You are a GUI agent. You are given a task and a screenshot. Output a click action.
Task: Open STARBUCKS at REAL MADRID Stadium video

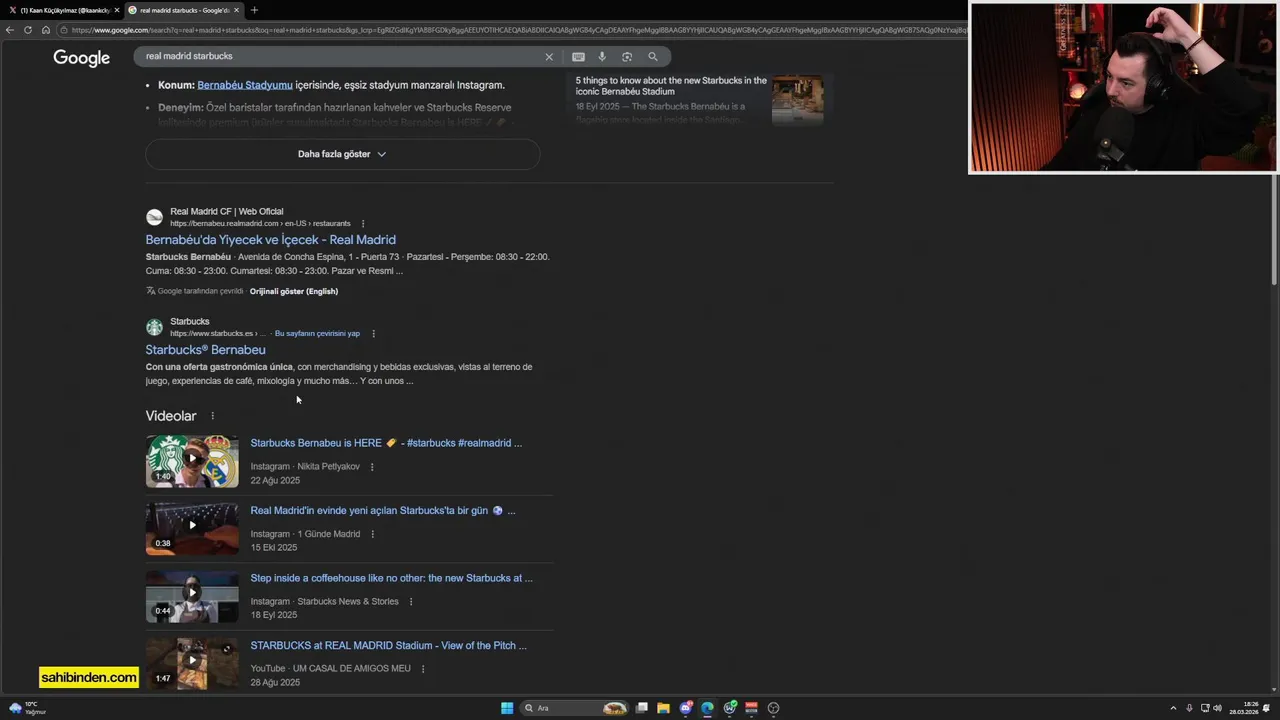[x=388, y=646]
